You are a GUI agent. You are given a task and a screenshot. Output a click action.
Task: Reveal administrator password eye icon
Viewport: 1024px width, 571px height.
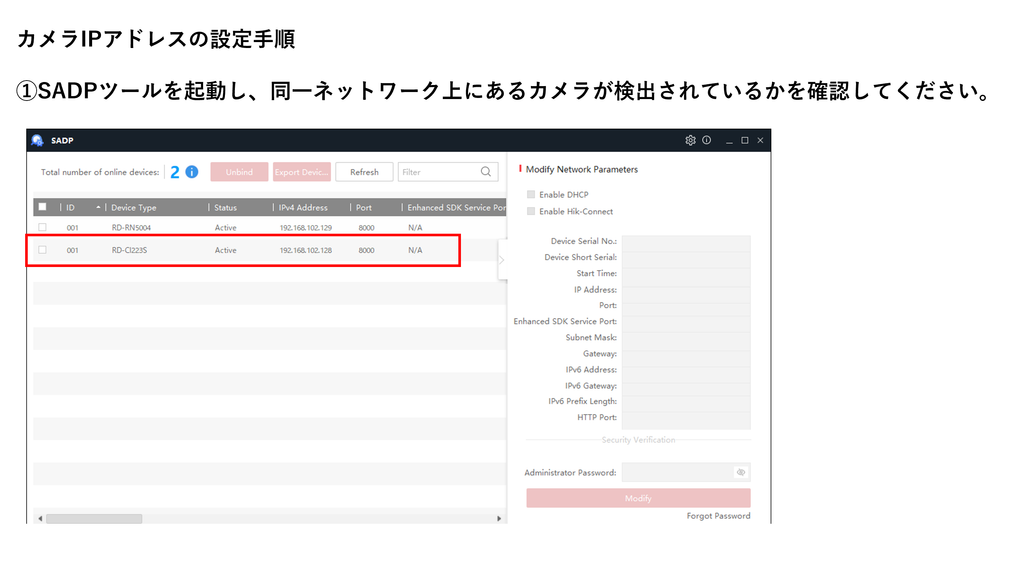click(x=741, y=472)
